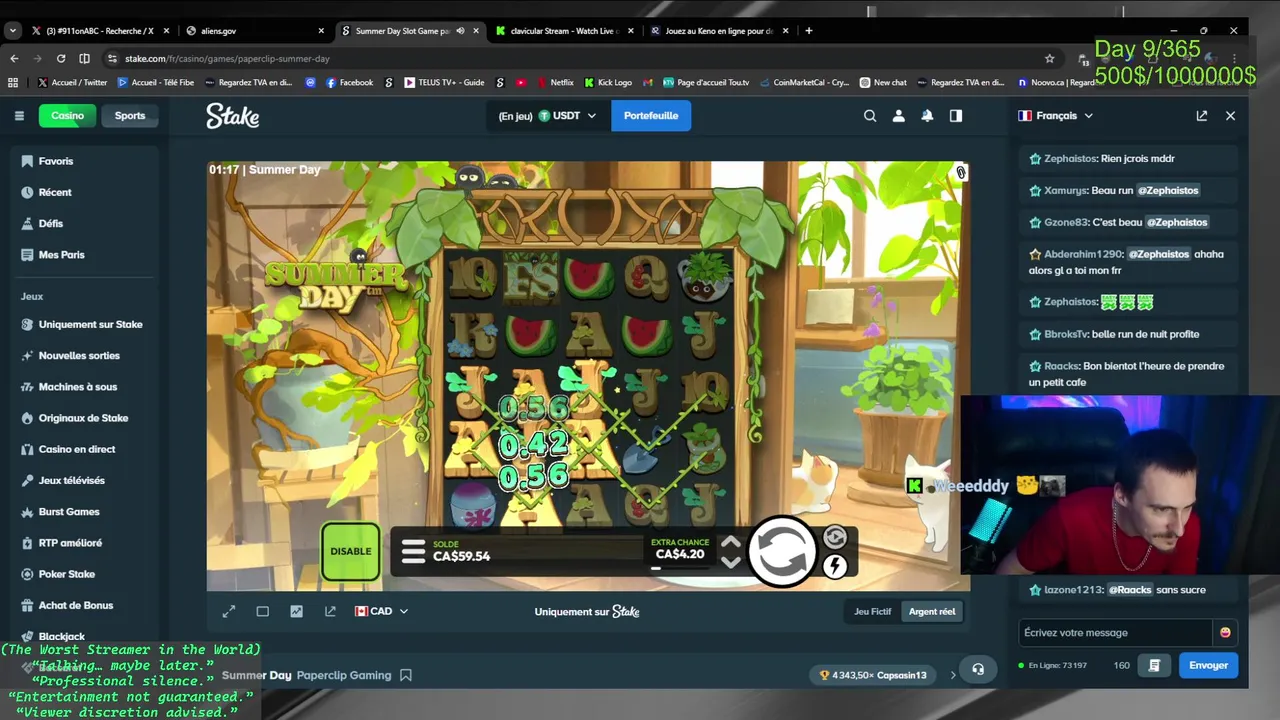
Task: Open the user profile icon
Action: (899, 116)
